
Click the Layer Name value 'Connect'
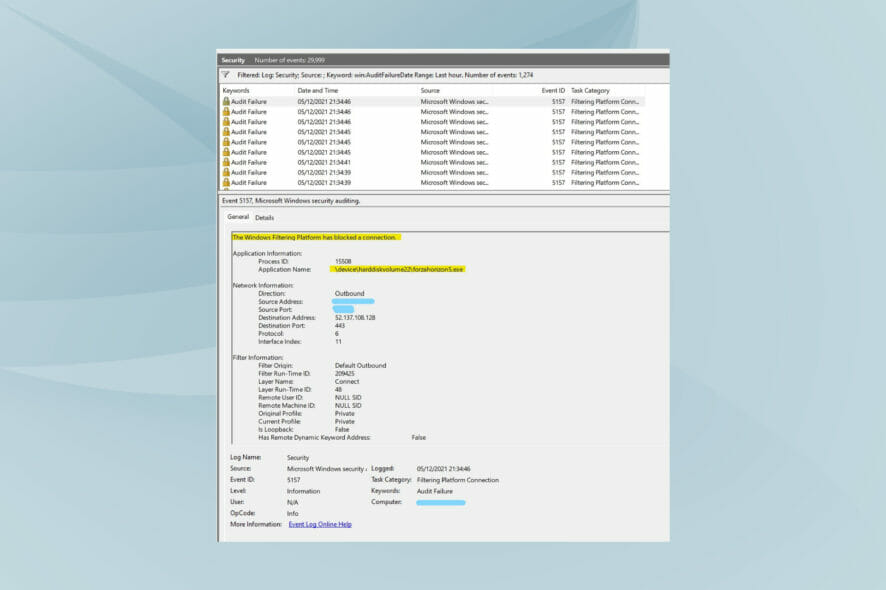[x=347, y=381]
